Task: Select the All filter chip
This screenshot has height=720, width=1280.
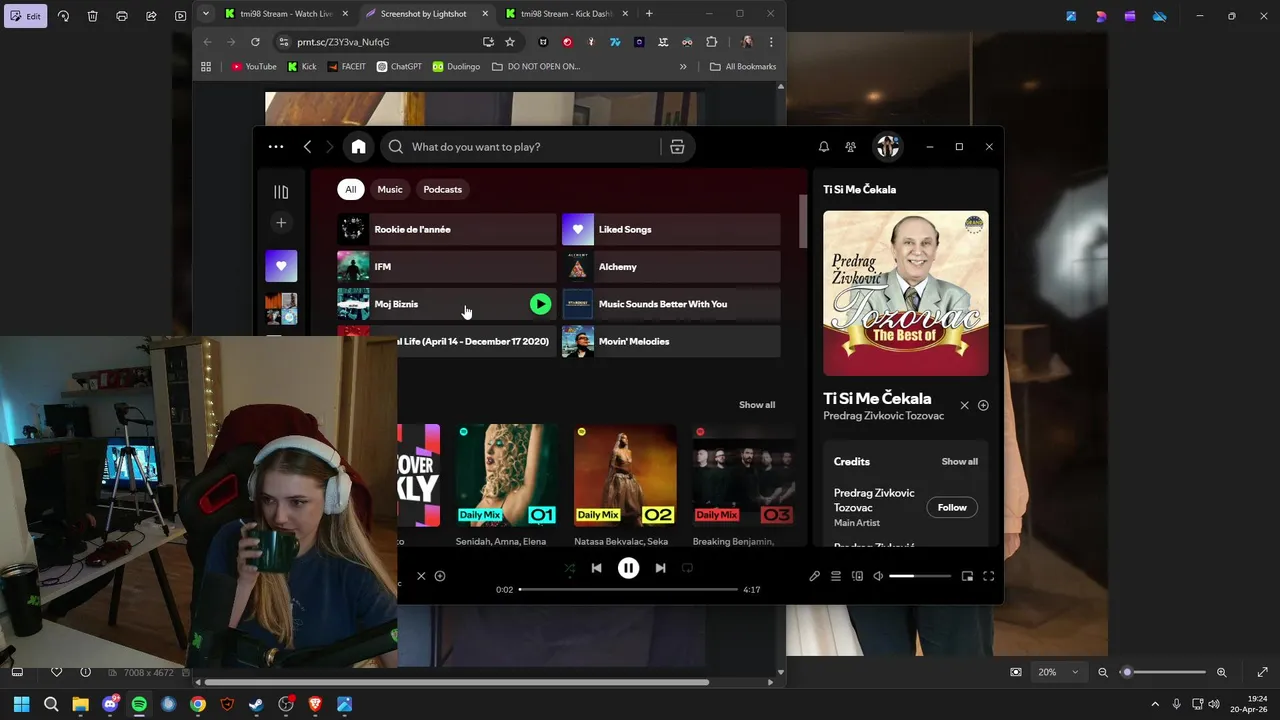Action: (x=350, y=189)
